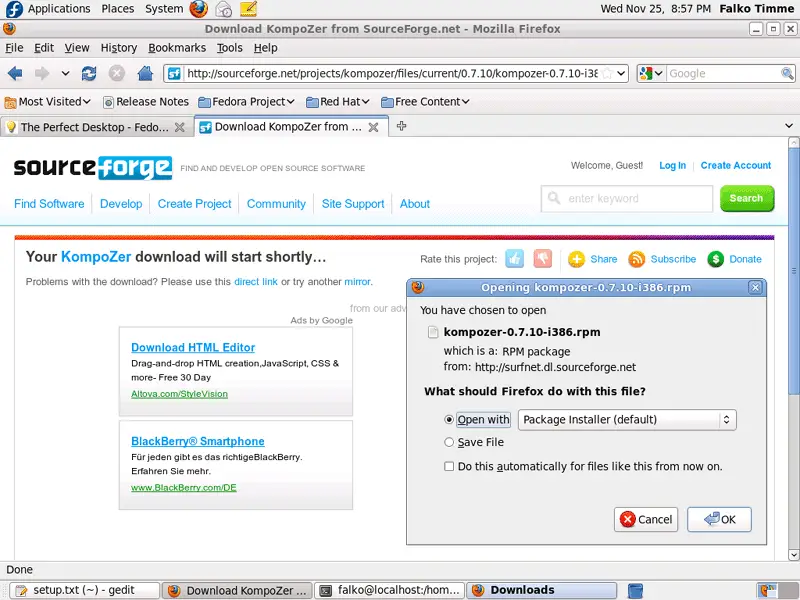The image size is (800, 600).
Task: Go forward with the Forward arrow
Action: coord(42,74)
